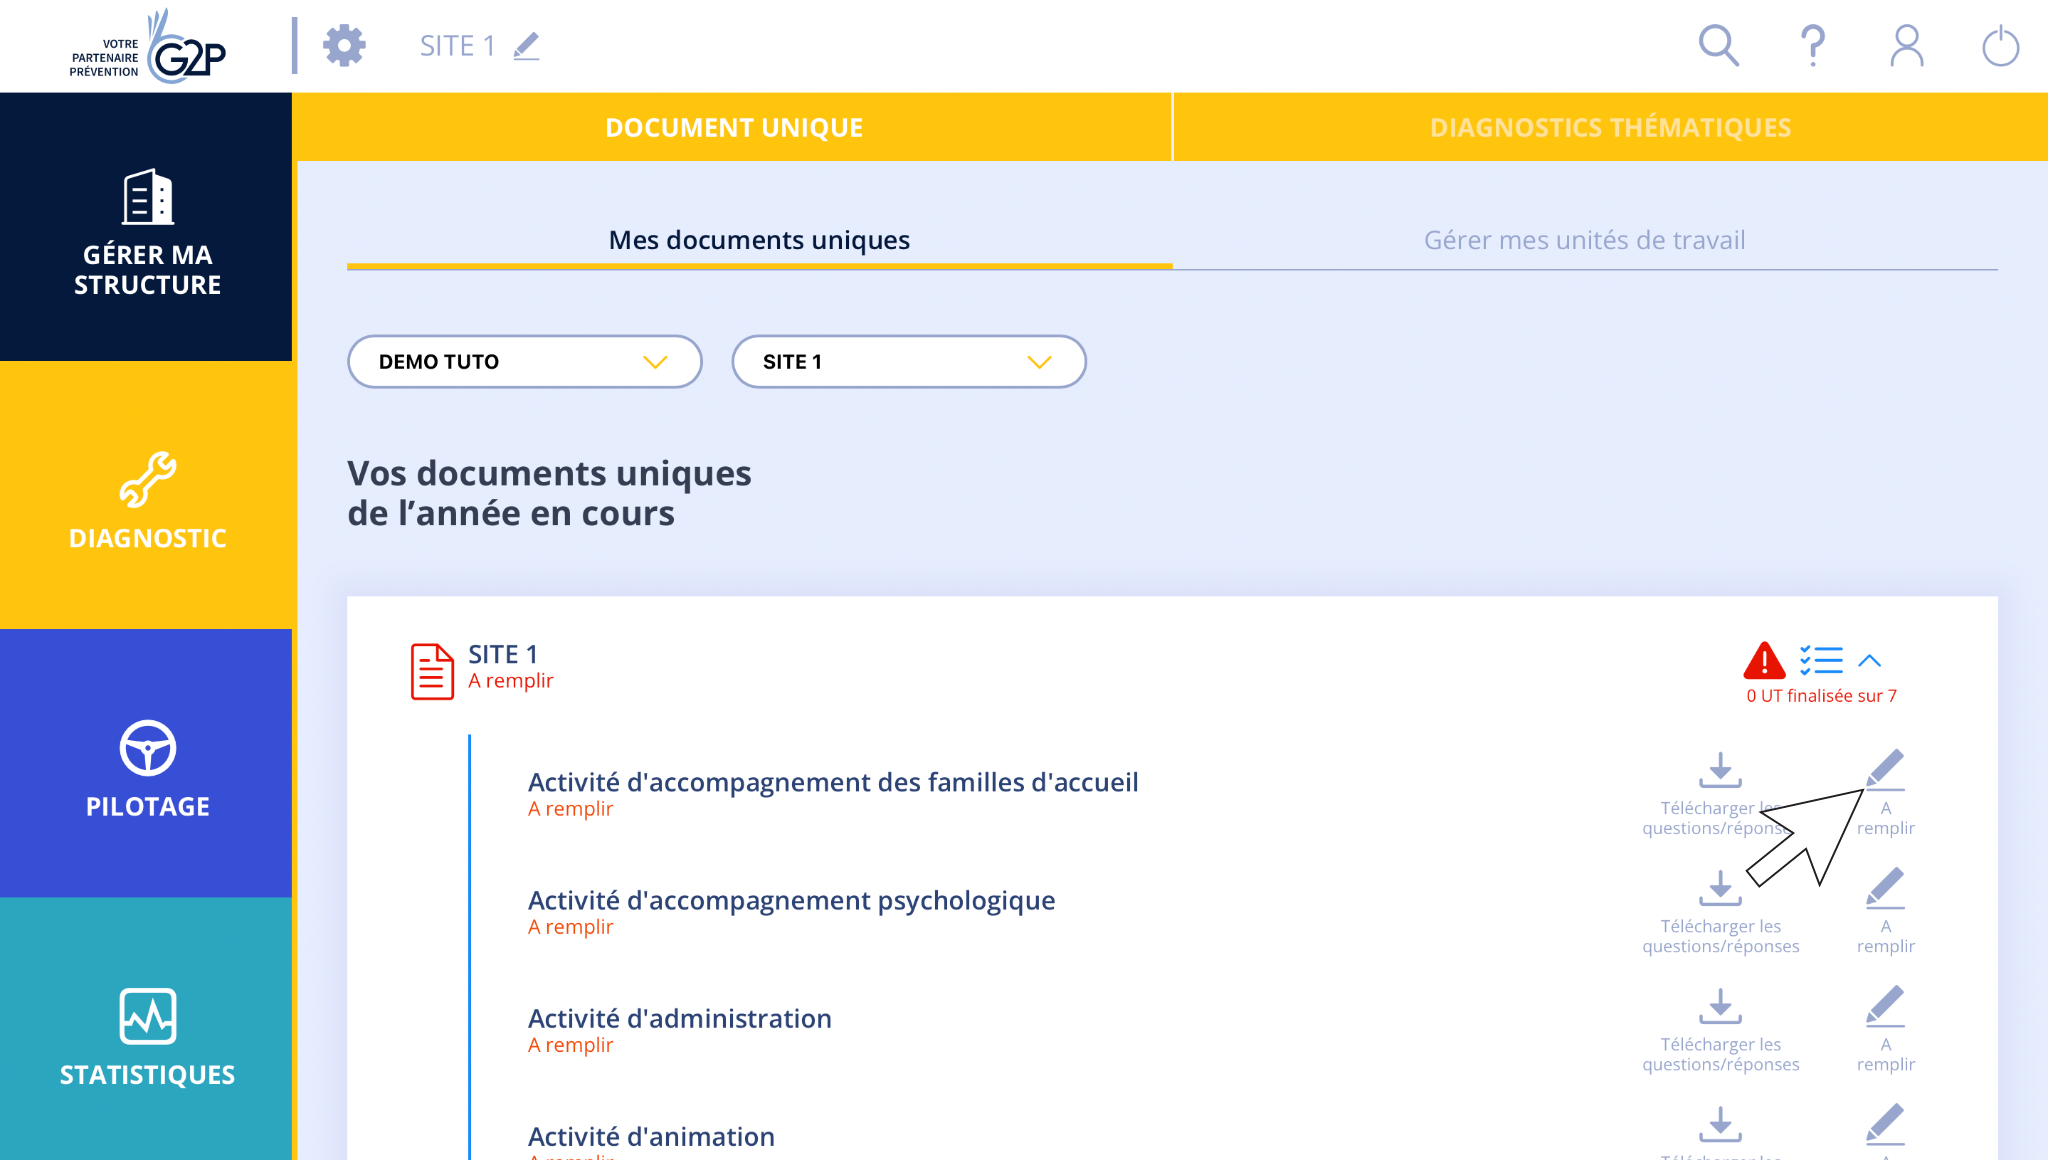2048x1160 pixels.
Task: Download questions/réponses for accompagnement psychologique
Action: pos(1721,888)
